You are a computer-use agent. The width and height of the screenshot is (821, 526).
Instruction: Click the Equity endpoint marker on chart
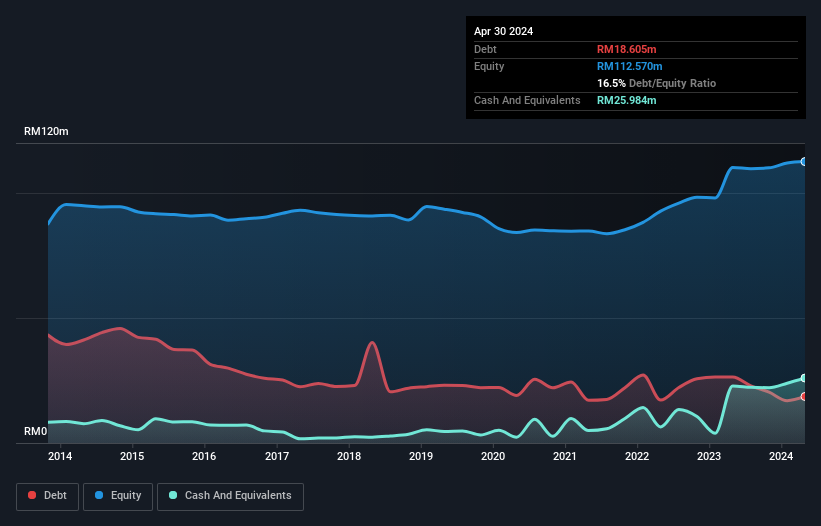pyautogui.click(x=804, y=162)
